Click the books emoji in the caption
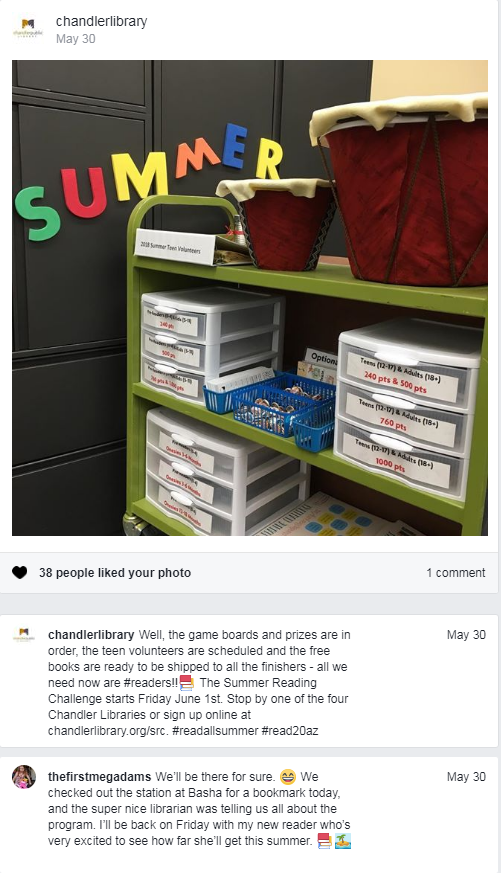The width and height of the screenshot is (501, 873). [x=187, y=683]
